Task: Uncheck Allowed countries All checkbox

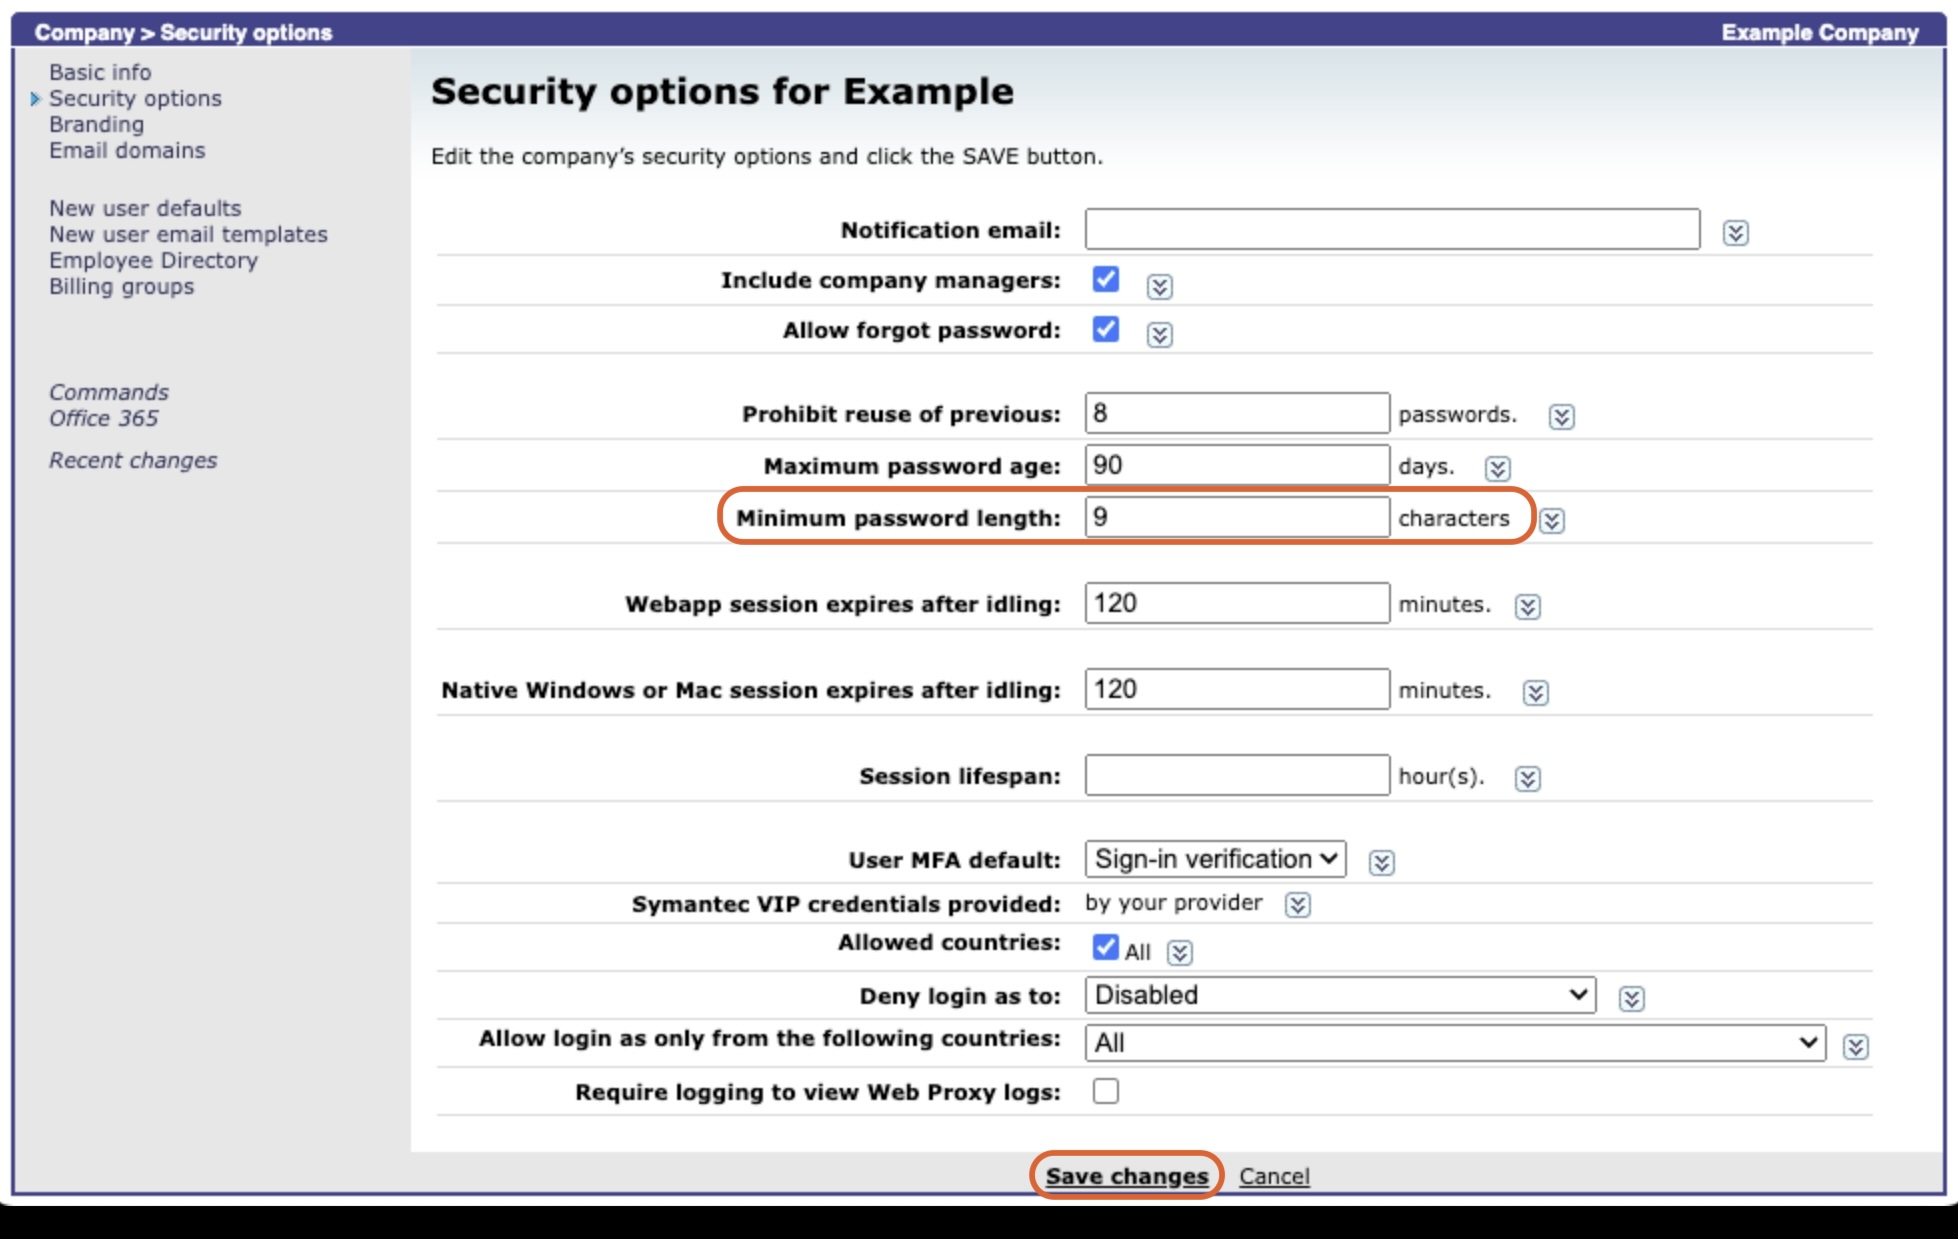Action: coord(1105,946)
